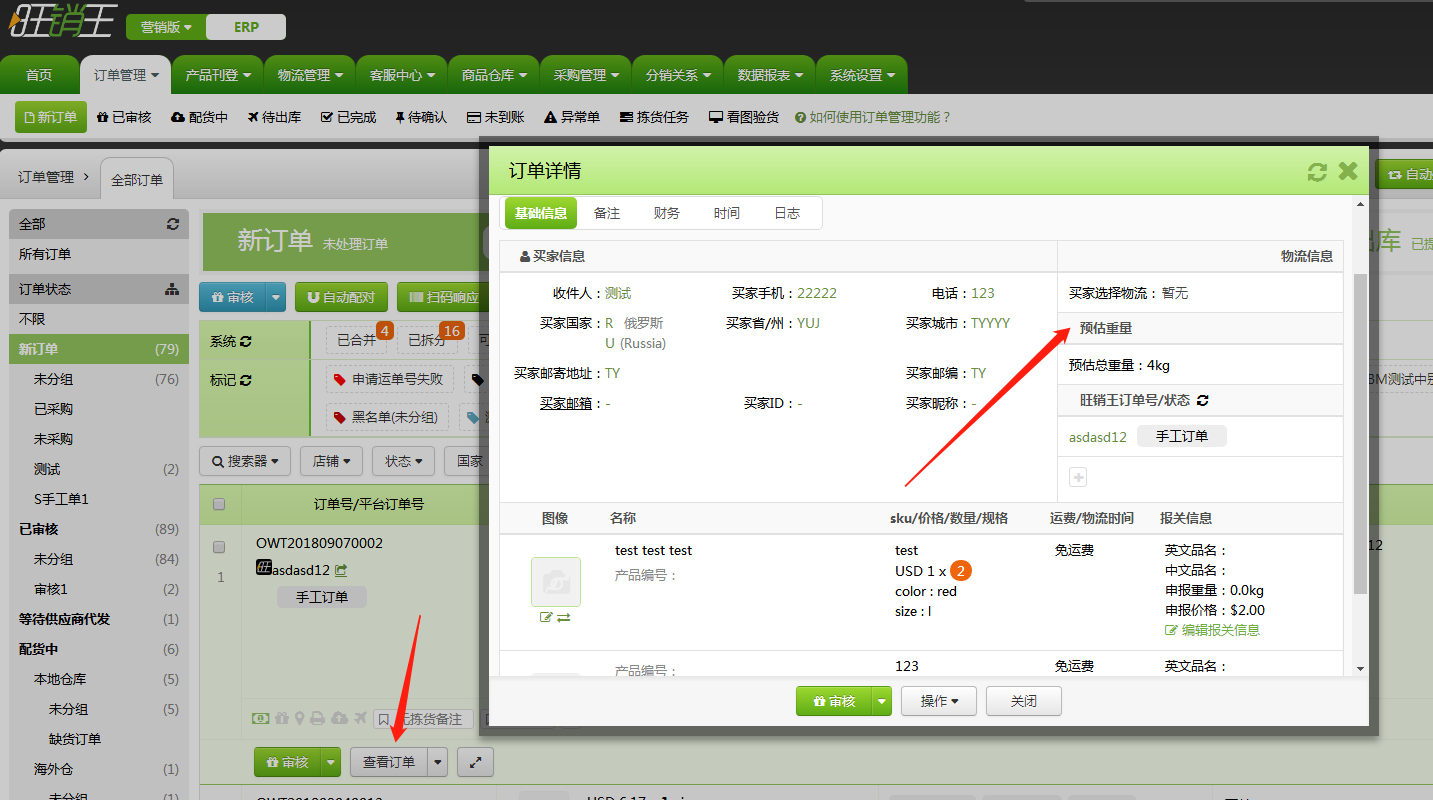
Task: Click the money icon in order OWT201809070002's row
Action: point(260,718)
